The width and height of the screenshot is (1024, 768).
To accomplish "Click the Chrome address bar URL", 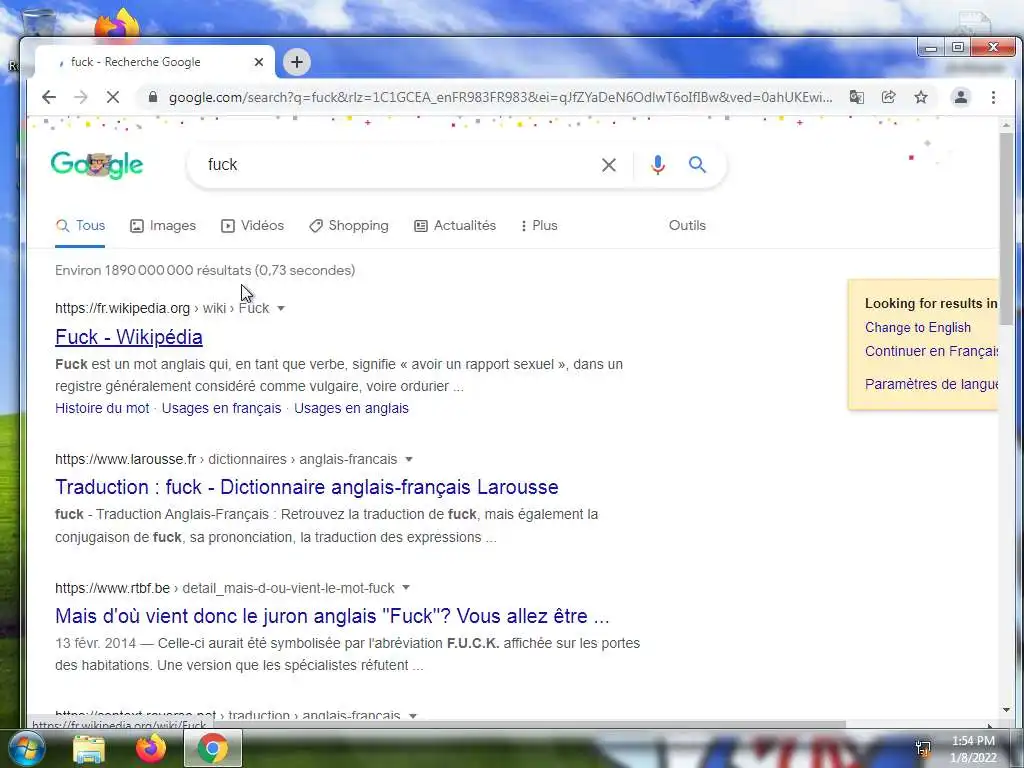I will coord(500,97).
